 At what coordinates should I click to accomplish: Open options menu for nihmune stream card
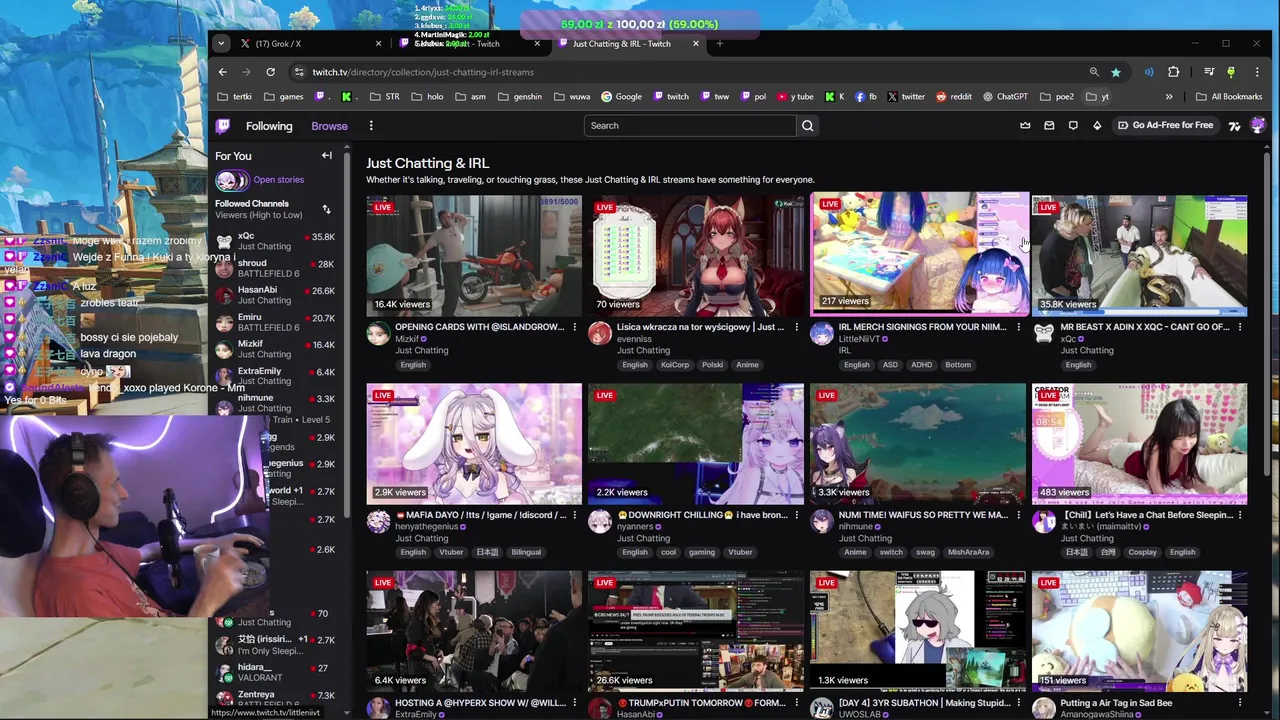coord(1018,515)
